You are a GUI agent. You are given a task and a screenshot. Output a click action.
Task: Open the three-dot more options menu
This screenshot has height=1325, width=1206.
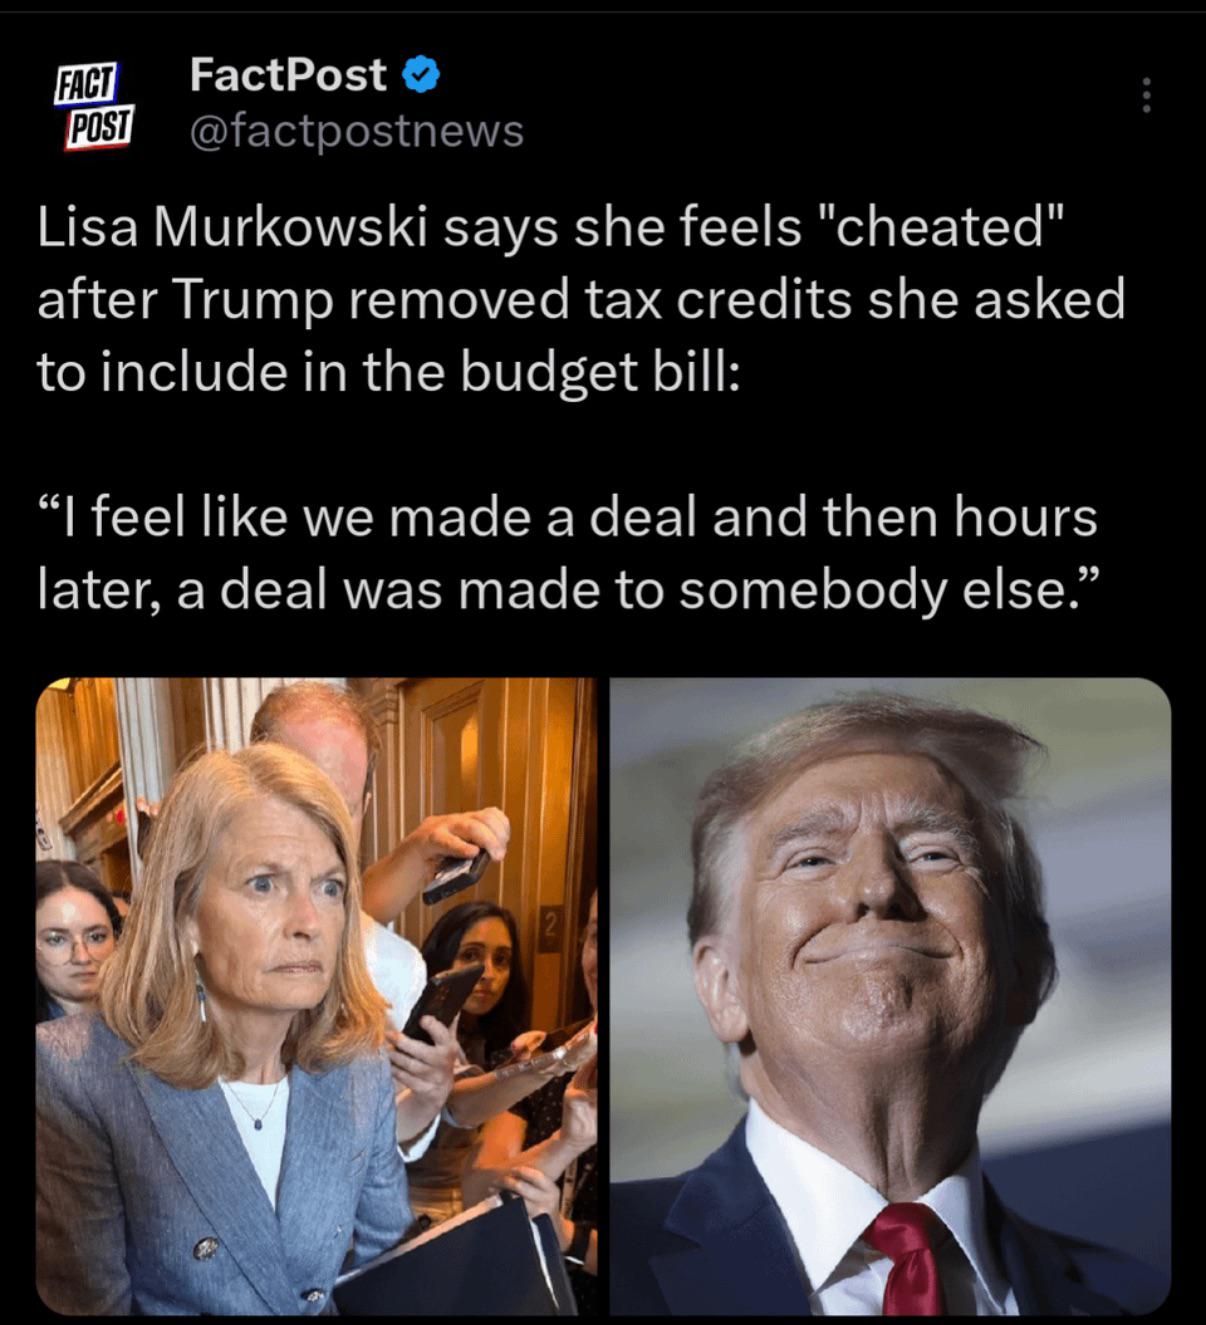1146,95
